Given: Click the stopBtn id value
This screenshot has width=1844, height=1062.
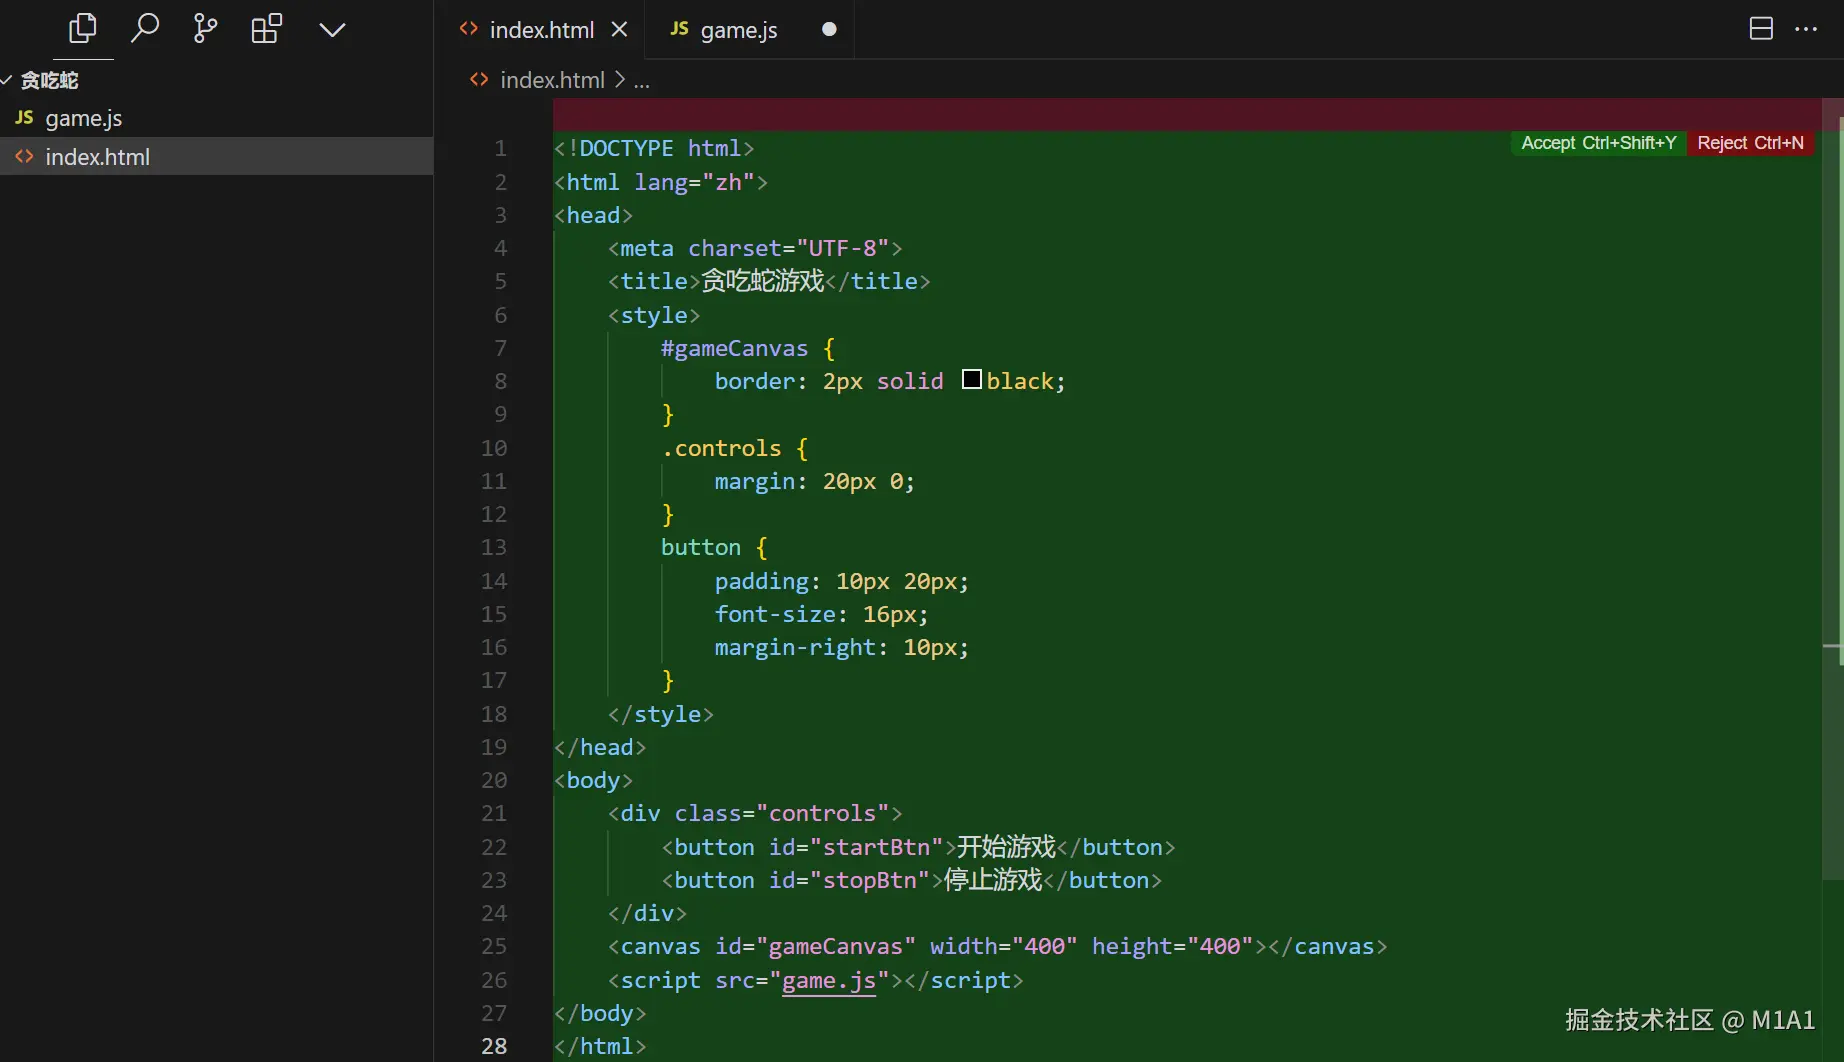Looking at the screenshot, I should (870, 880).
